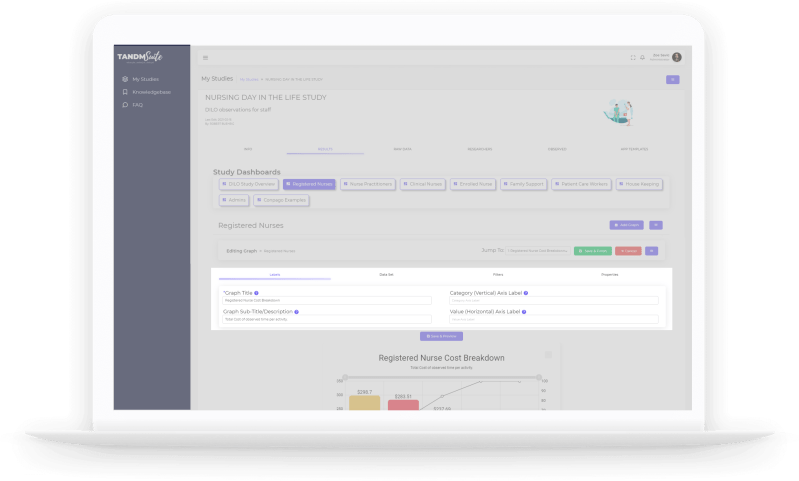Click the yellow $298.7 bar
The width and height of the screenshot is (799, 481).
pos(364,403)
